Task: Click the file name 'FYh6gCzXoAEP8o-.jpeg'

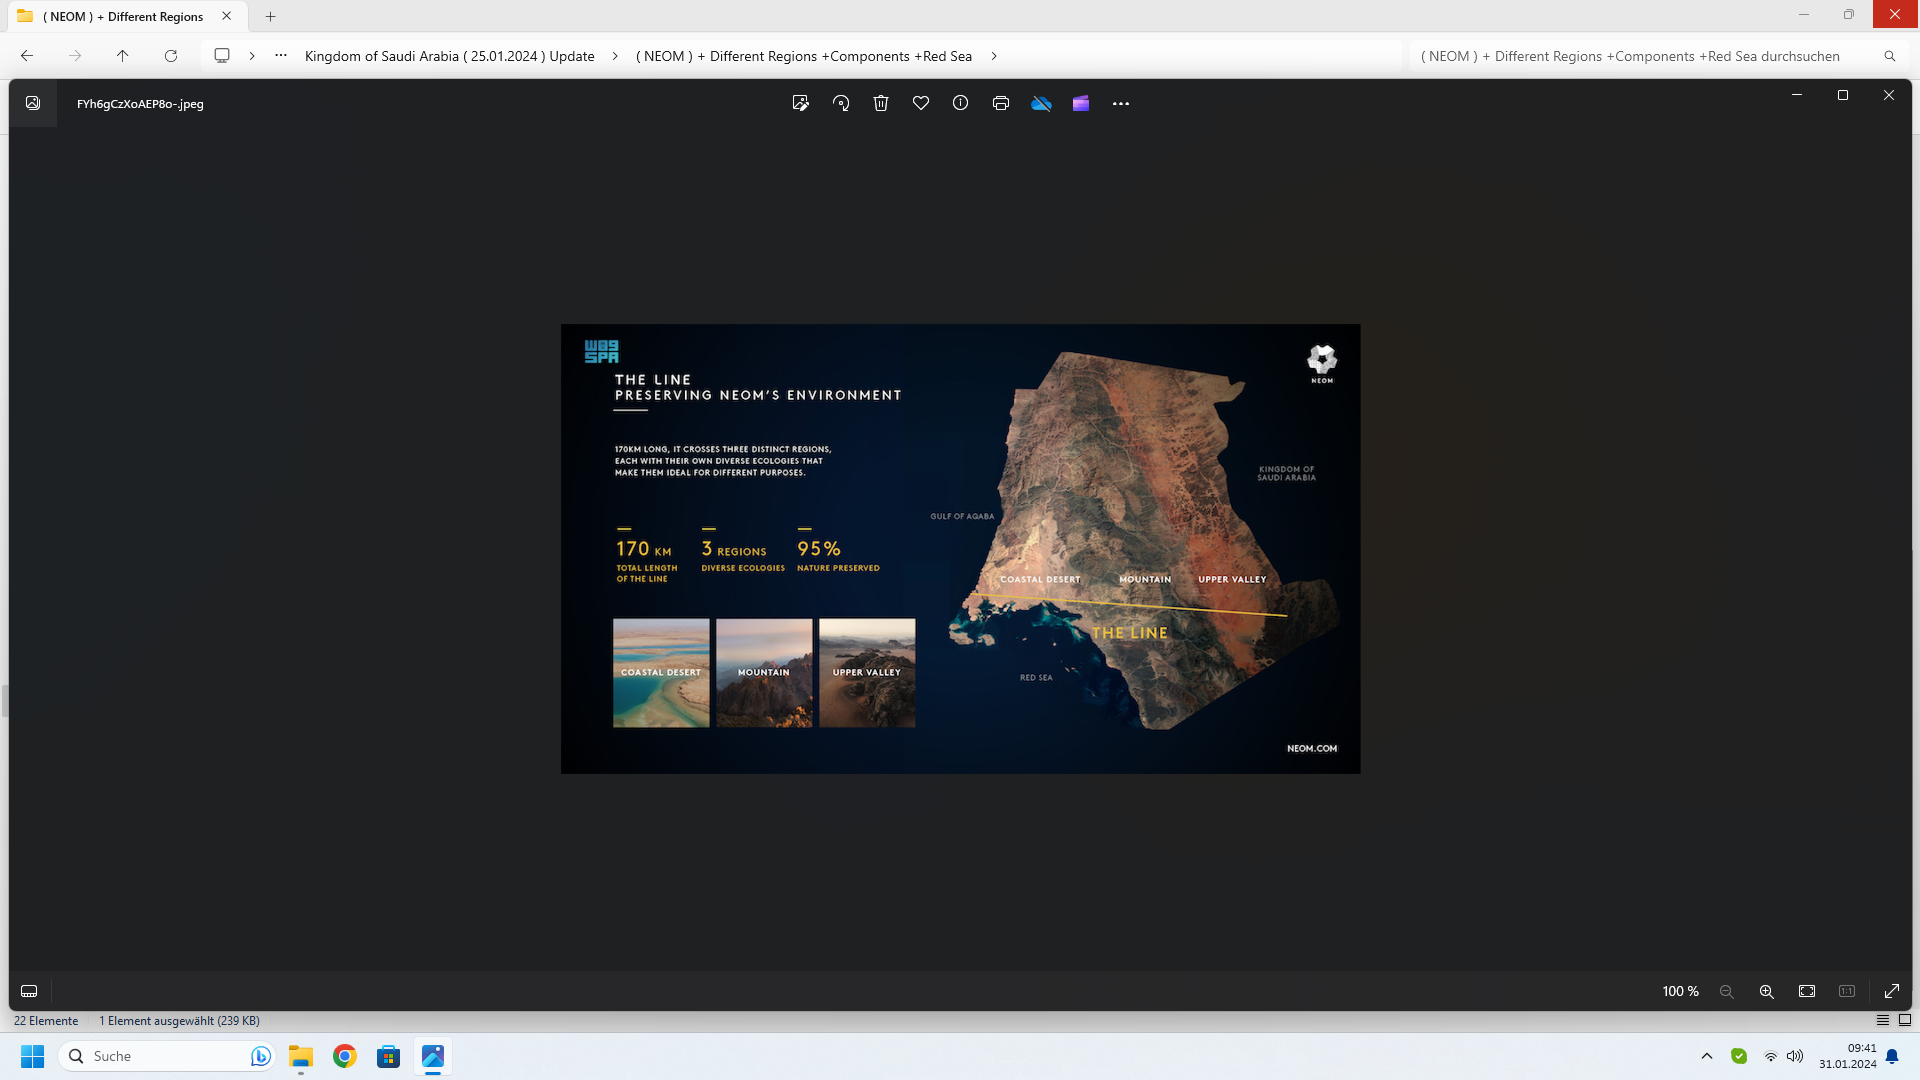Action: (140, 104)
